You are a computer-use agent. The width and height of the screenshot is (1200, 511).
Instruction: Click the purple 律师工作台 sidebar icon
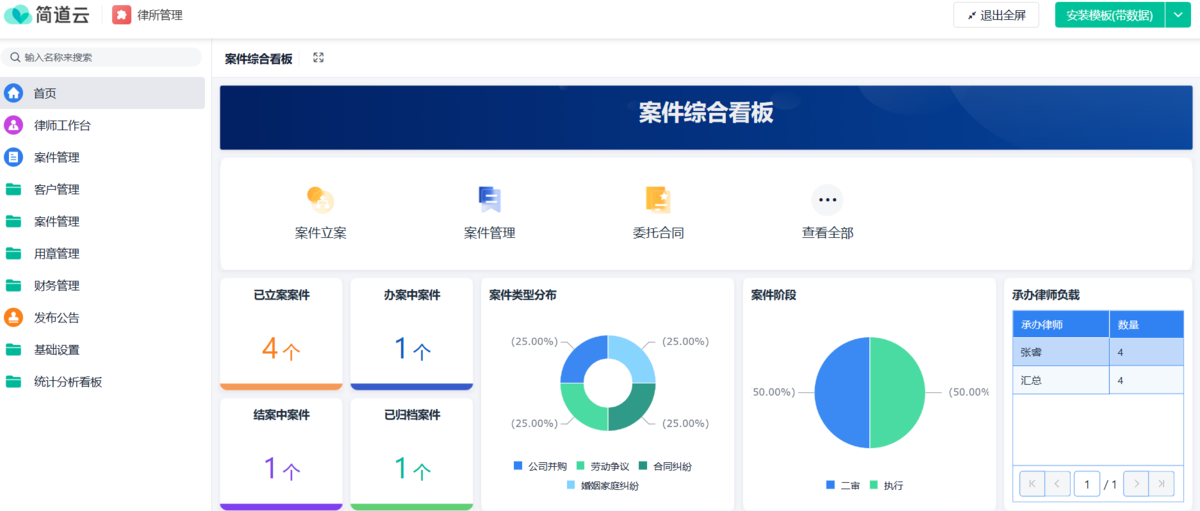13,125
